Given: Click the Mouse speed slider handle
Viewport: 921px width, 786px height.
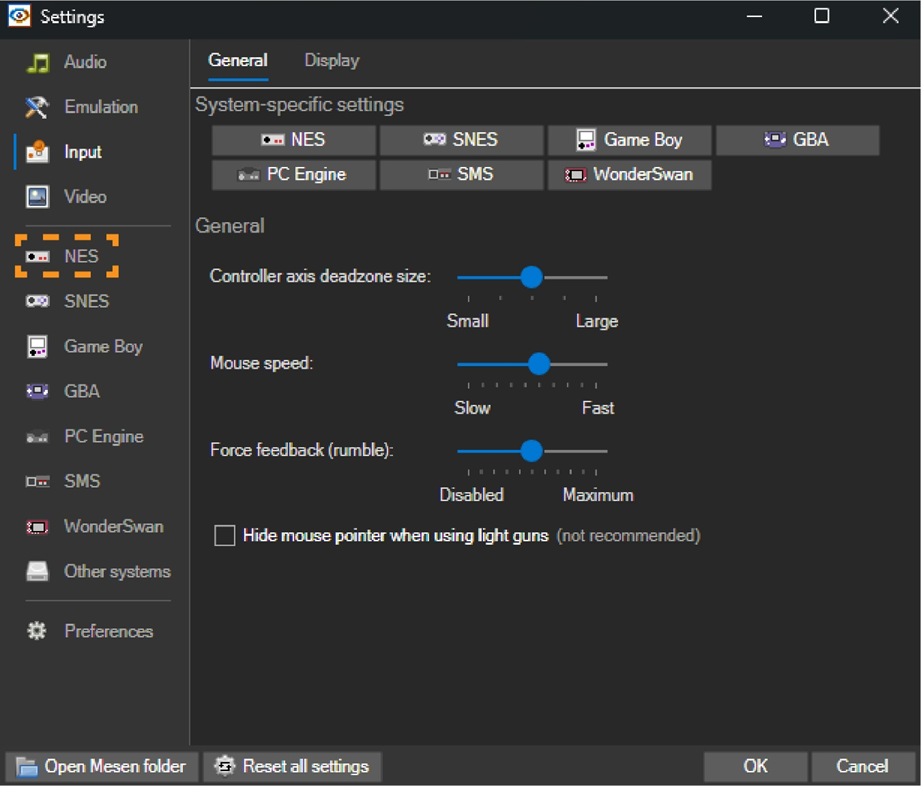Looking at the screenshot, I should tap(539, 364).
